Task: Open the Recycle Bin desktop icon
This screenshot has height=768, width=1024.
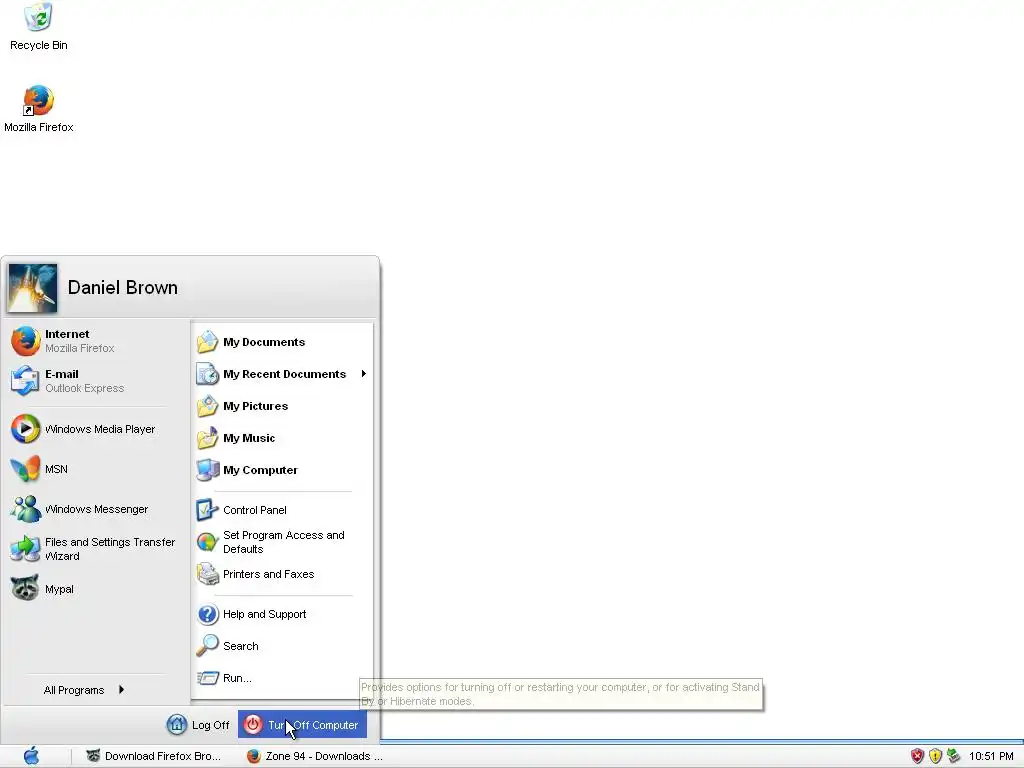Action: tap(39, 26)
